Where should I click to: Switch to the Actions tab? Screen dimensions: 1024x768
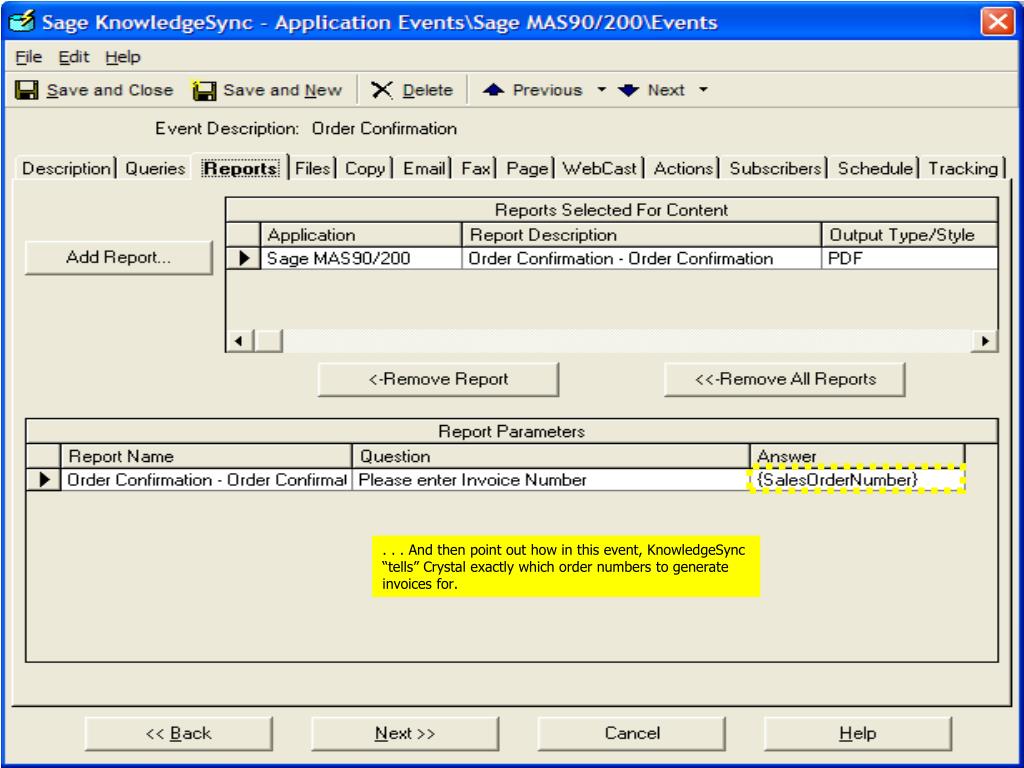tap(683, 168)
